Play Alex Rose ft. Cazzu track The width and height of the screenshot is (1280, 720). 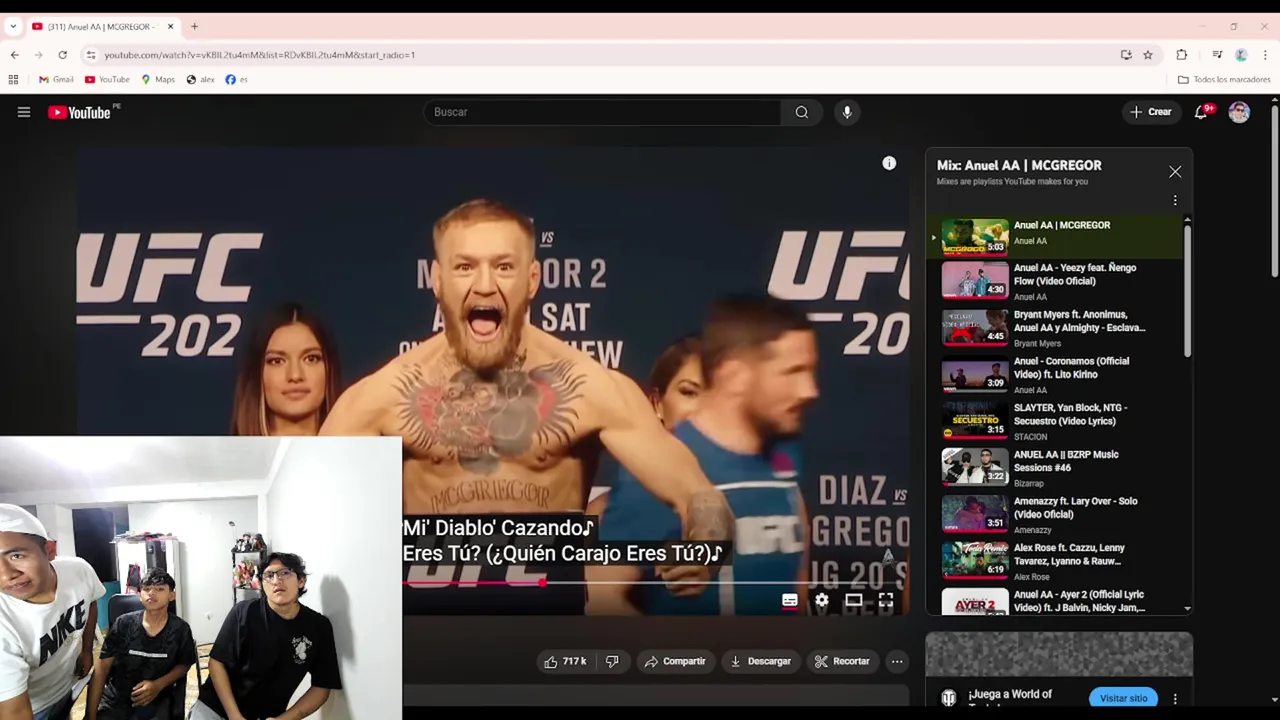click(1055, 561)
